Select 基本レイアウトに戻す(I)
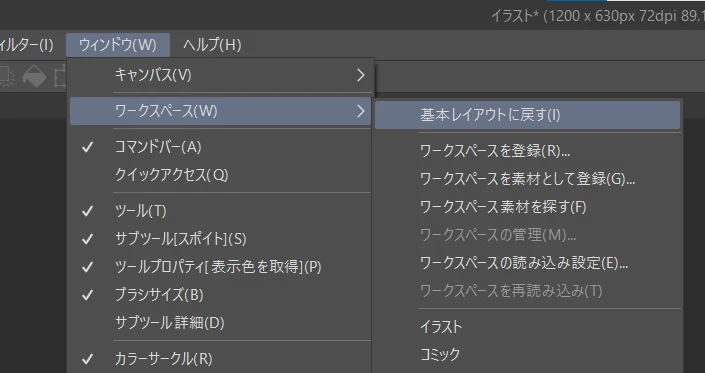The image size is (705, 373). click(x=527, y=115)
